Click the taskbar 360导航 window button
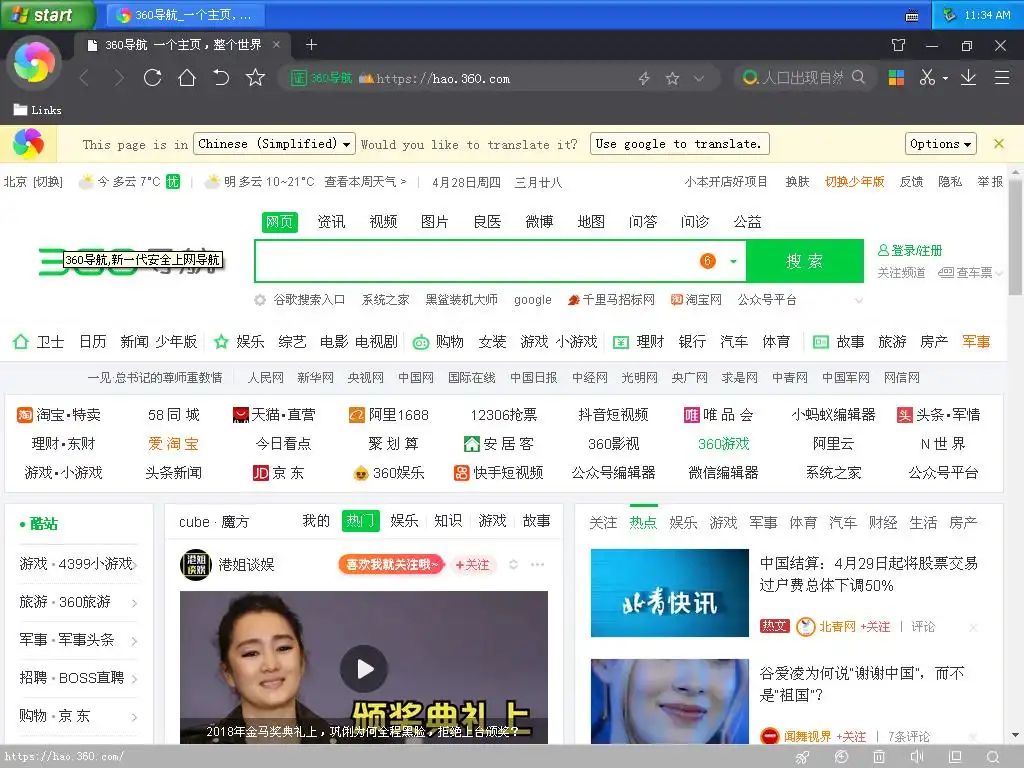Viewport: 1024px width, 768px height. (x=186, y=15)
